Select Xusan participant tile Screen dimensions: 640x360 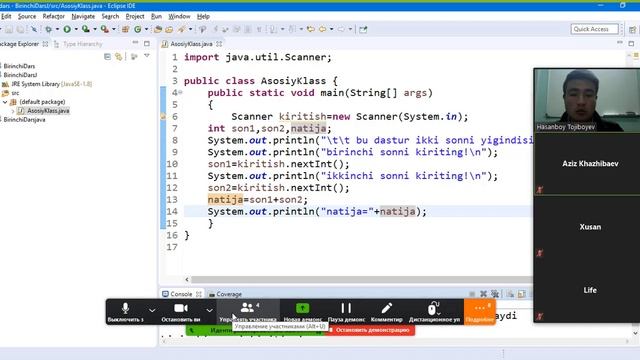pos(587,227)
